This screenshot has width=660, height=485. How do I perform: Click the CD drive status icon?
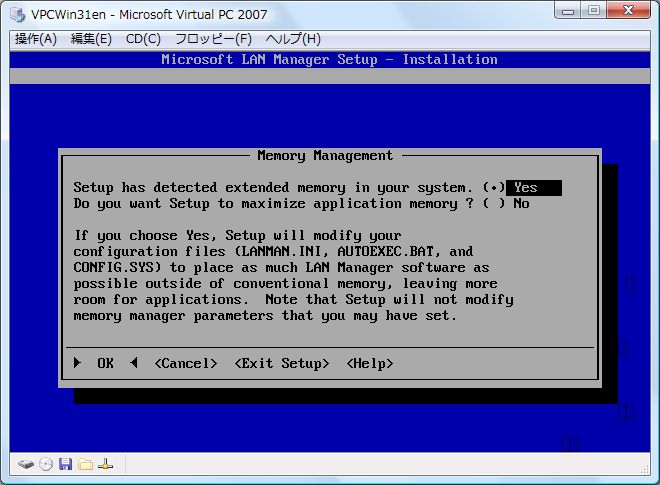[x=46, y=464]
